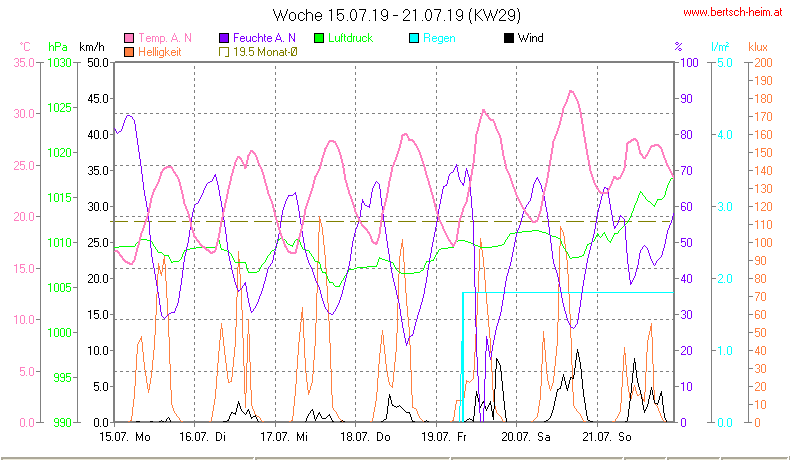Image resolution: width=790 pixels, height=460 pixels.
Task: Click the 25.0 value on wind axis
Action: click(98, 242)
